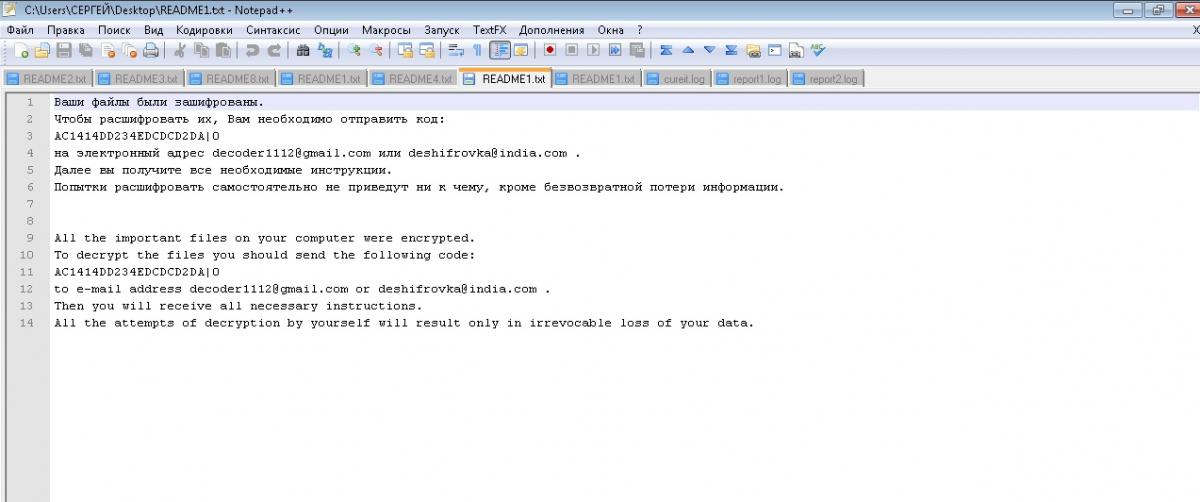Screen dimensions: 1200x502
Task: Click the Redo arrow icon
Action: [274, 50]
